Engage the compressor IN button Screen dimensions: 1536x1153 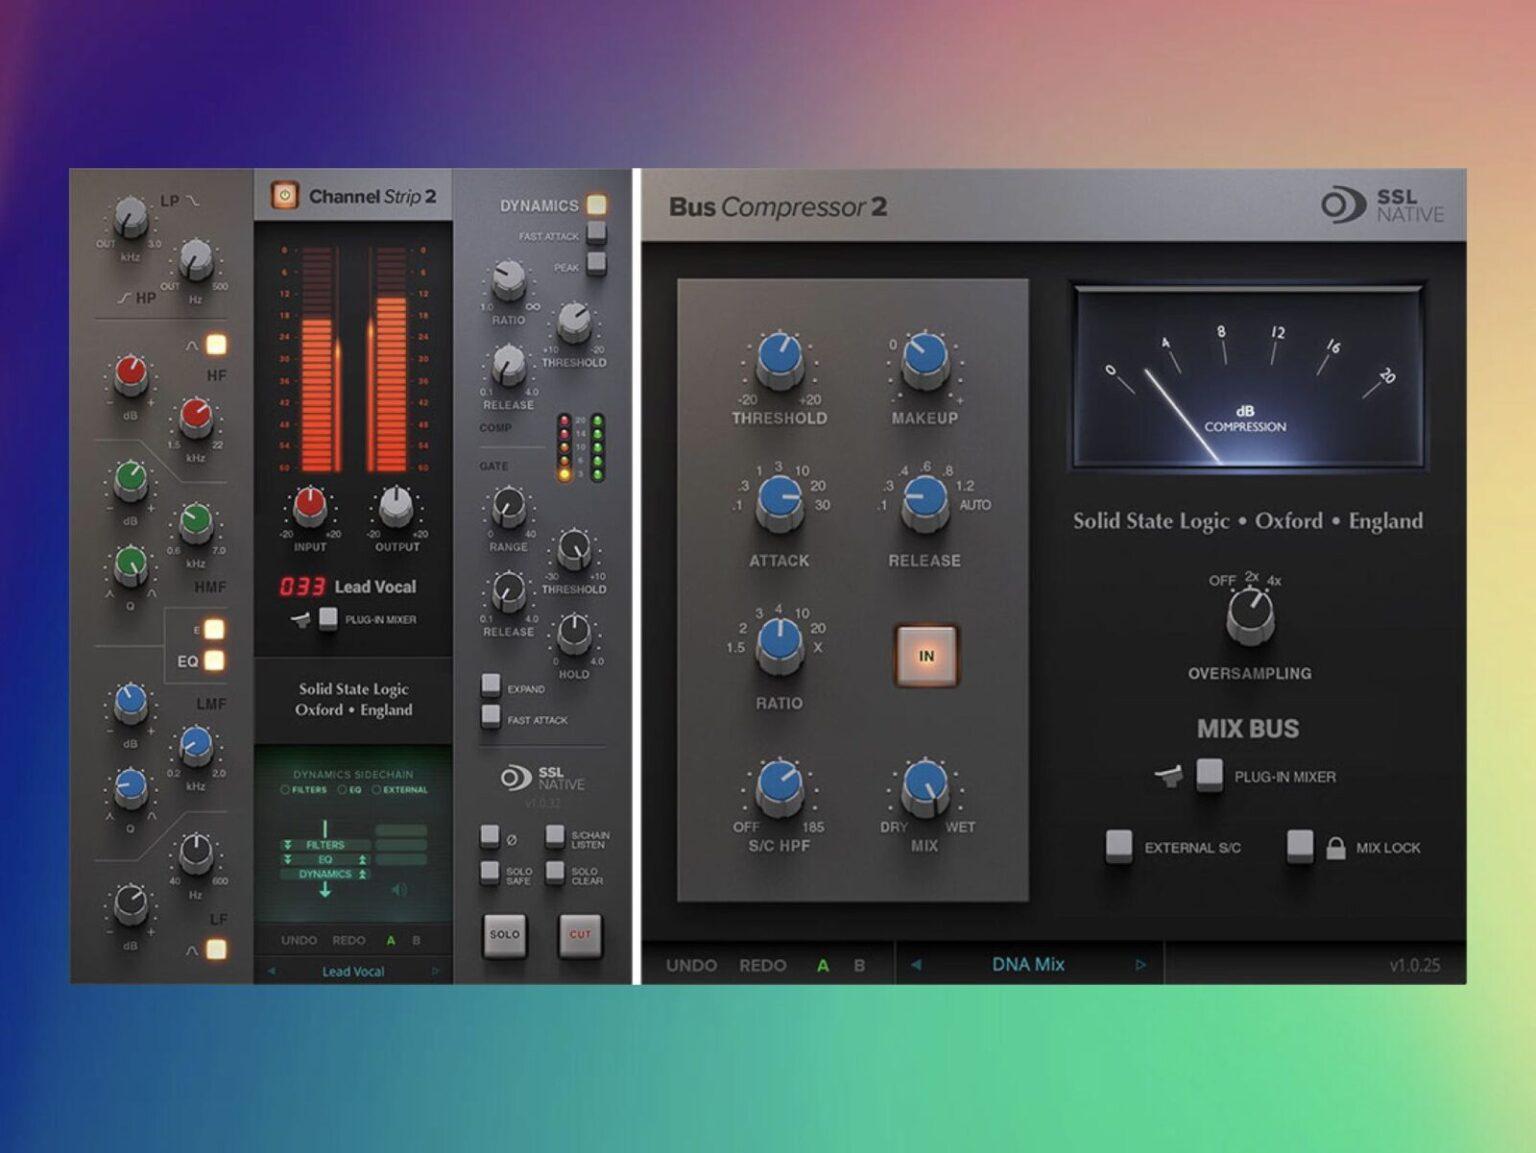925,657
